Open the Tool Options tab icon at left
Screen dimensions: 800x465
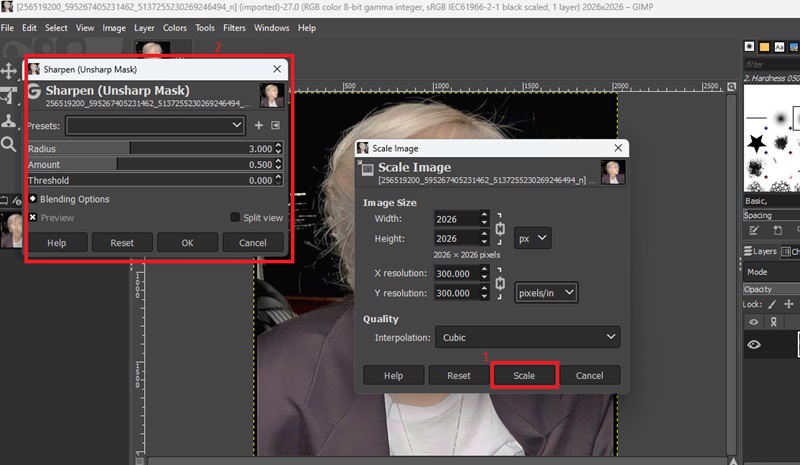click(4, 200)
